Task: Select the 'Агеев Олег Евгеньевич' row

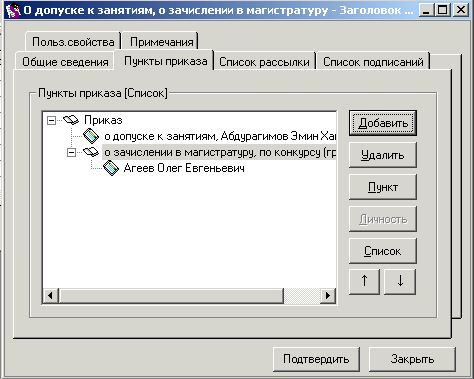Action: point(184,168)
